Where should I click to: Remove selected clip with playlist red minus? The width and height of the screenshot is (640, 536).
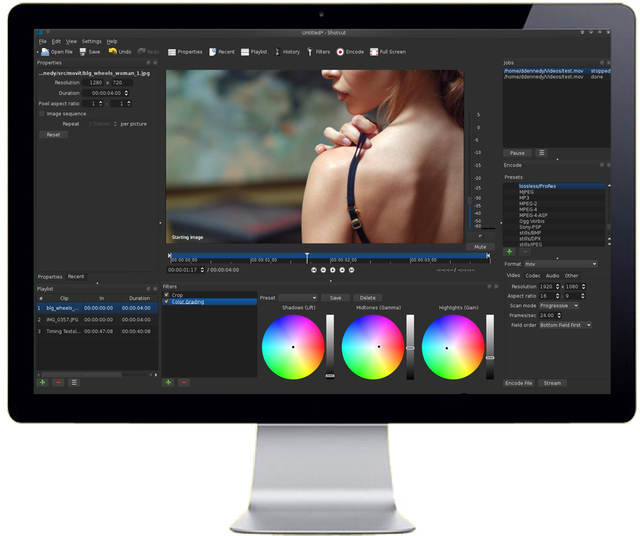58,383
